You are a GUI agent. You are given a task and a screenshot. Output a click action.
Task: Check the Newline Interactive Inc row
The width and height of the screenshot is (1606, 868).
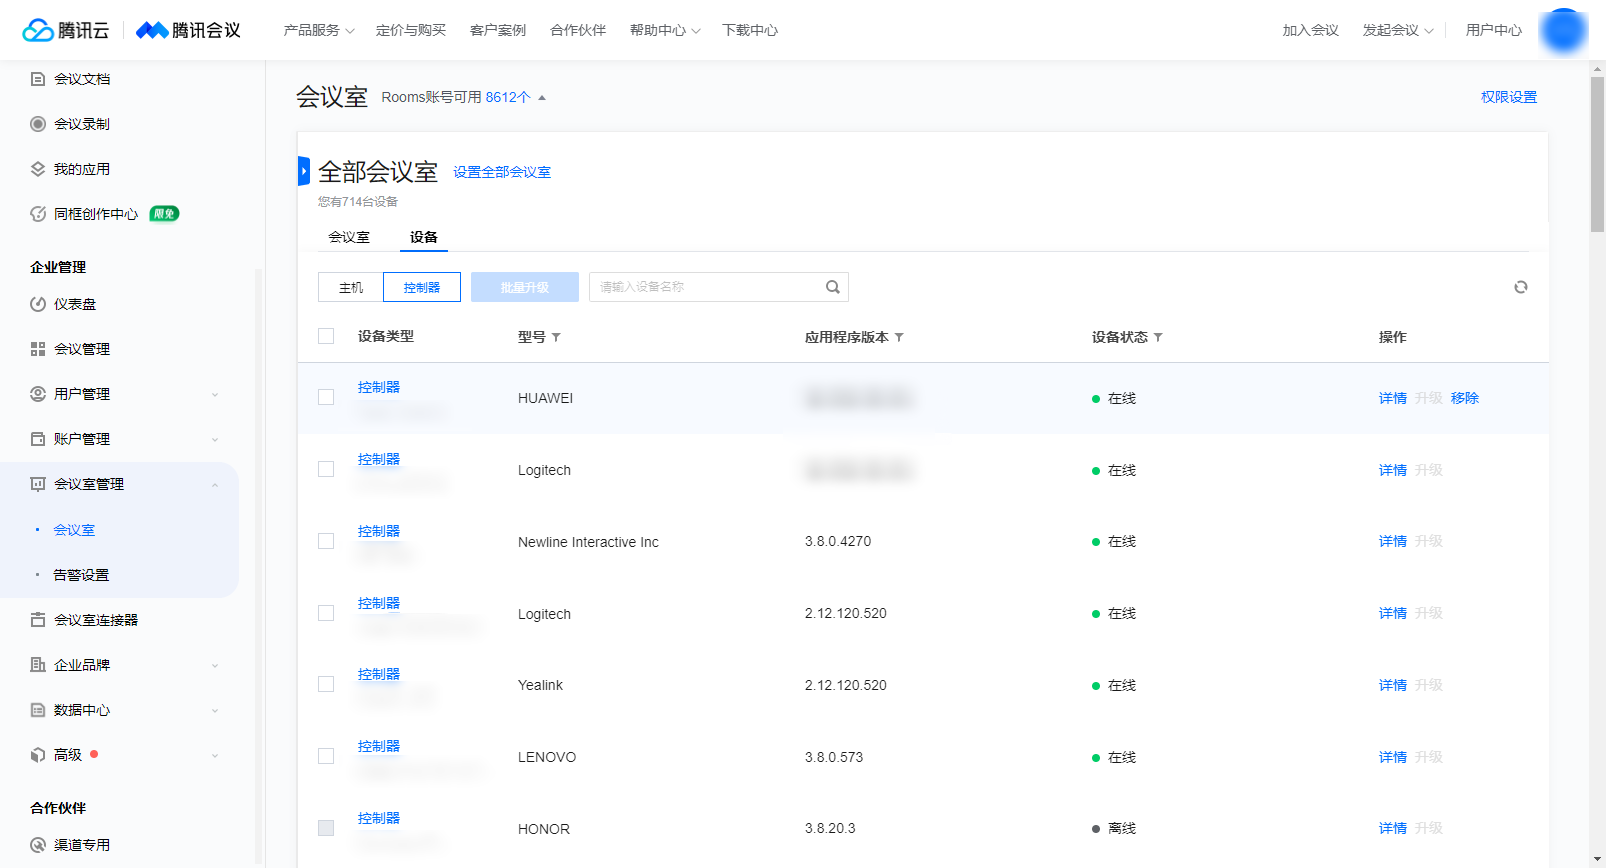[326, 541]
